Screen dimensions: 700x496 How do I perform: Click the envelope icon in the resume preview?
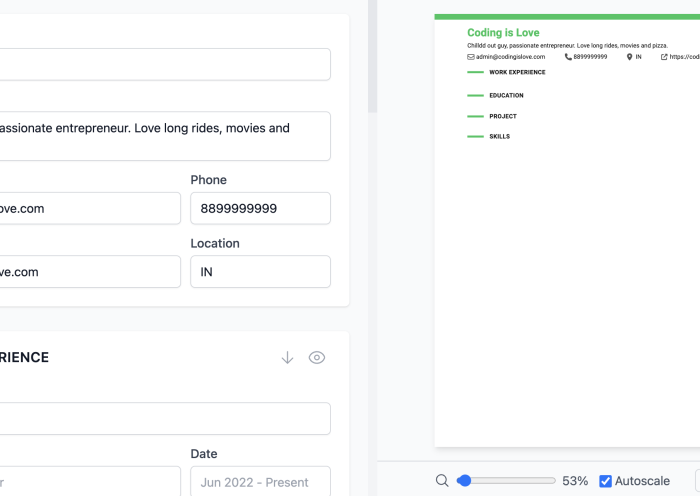(x=471, y=57)
